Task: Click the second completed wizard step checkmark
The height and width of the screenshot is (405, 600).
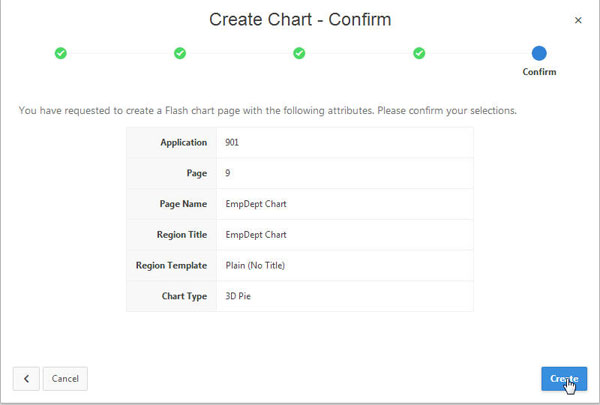Action: point(180,53)
